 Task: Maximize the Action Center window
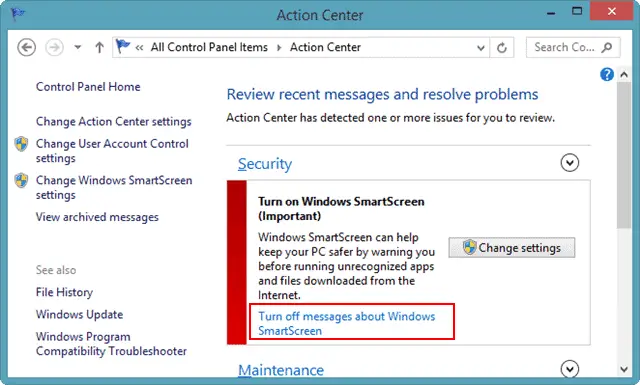[x=577, y=11]
